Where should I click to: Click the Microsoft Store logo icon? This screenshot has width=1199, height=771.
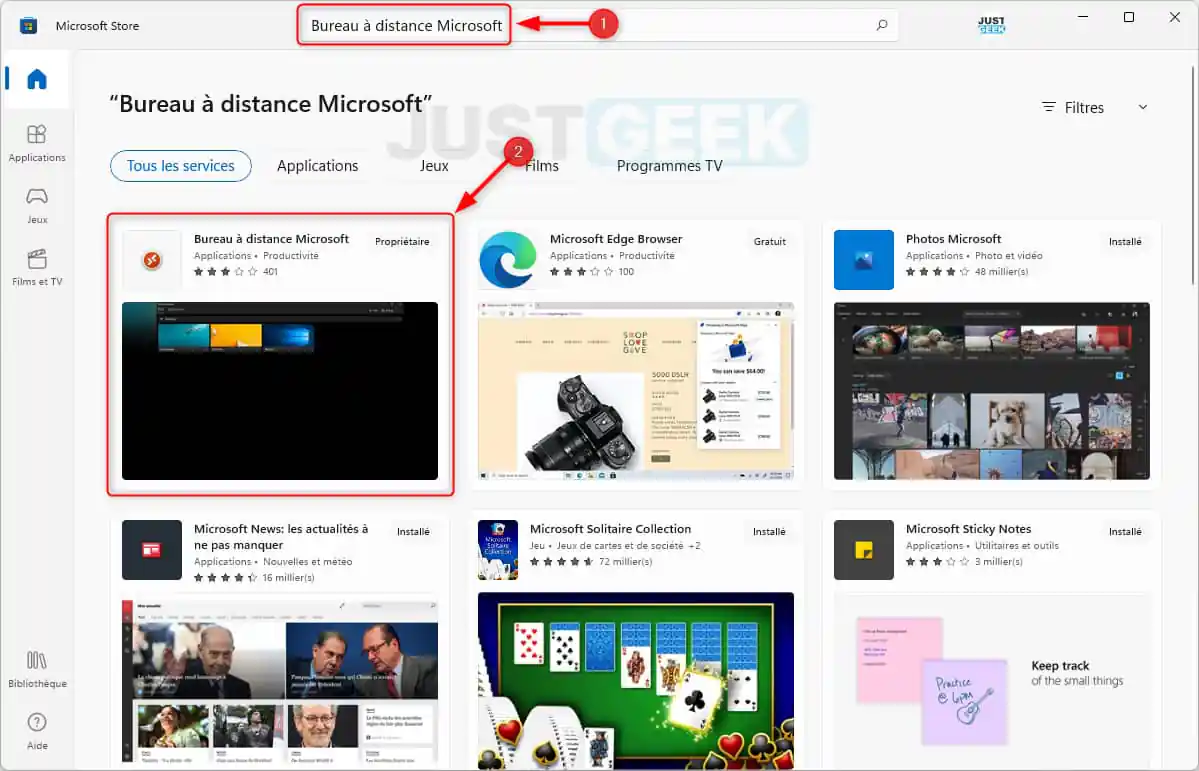tap(28, 25)
